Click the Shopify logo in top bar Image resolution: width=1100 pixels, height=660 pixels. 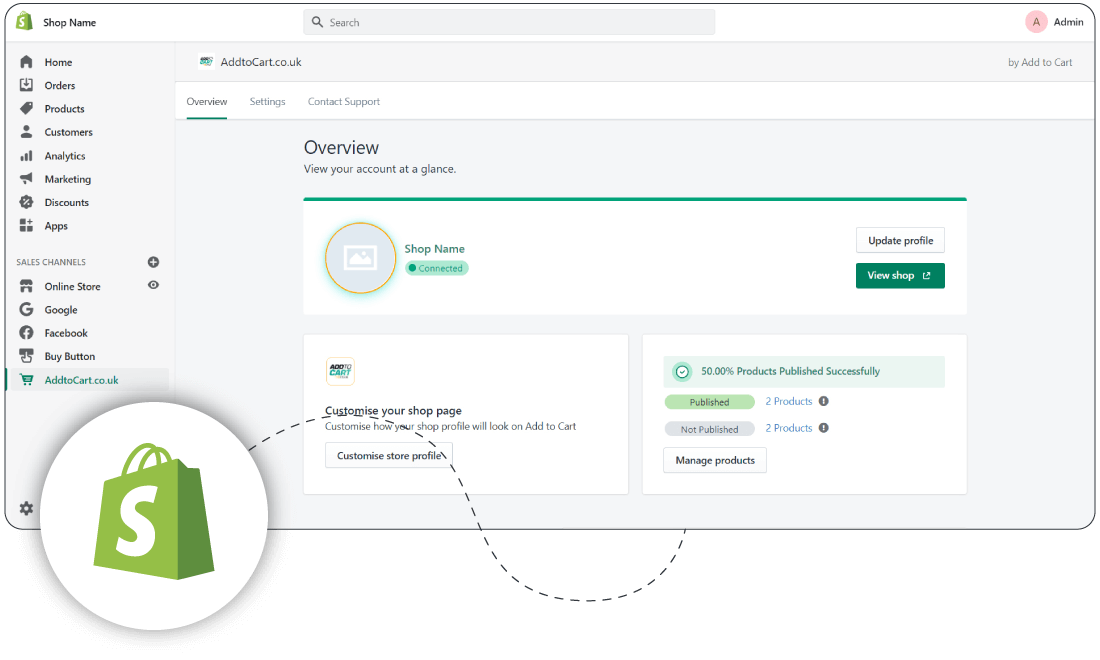pyautogui.click(x=25, y=22)
